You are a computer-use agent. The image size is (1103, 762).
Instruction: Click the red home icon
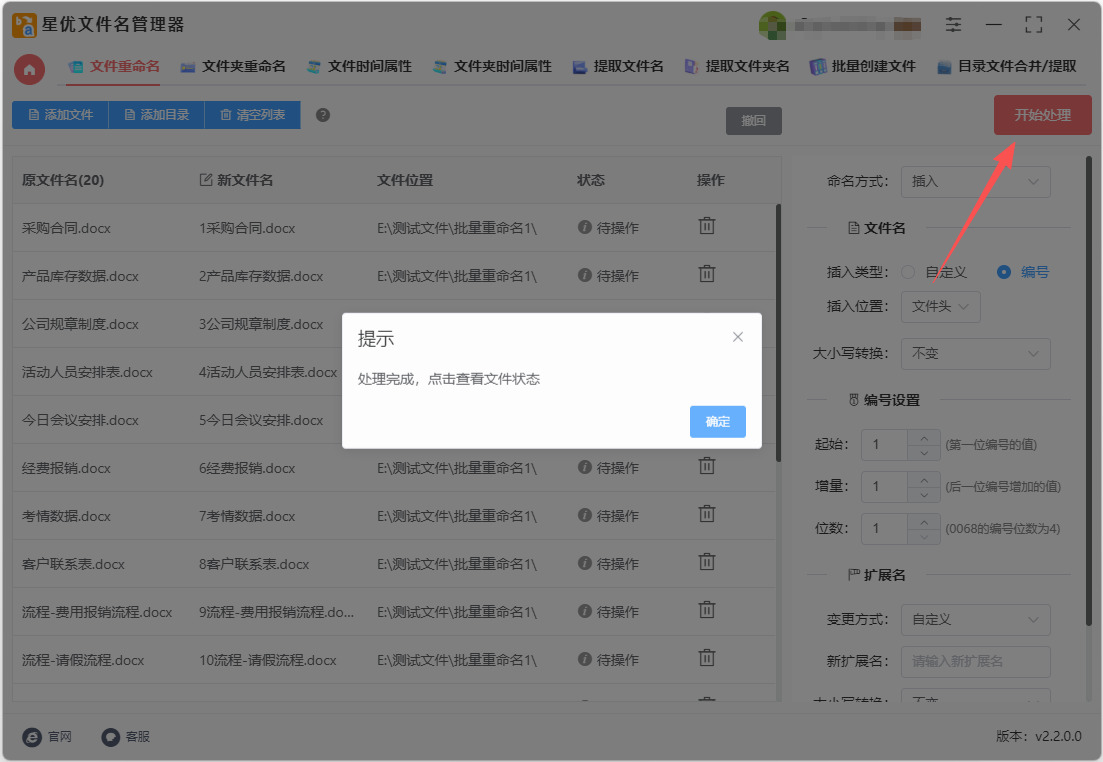tap(30, 69)
